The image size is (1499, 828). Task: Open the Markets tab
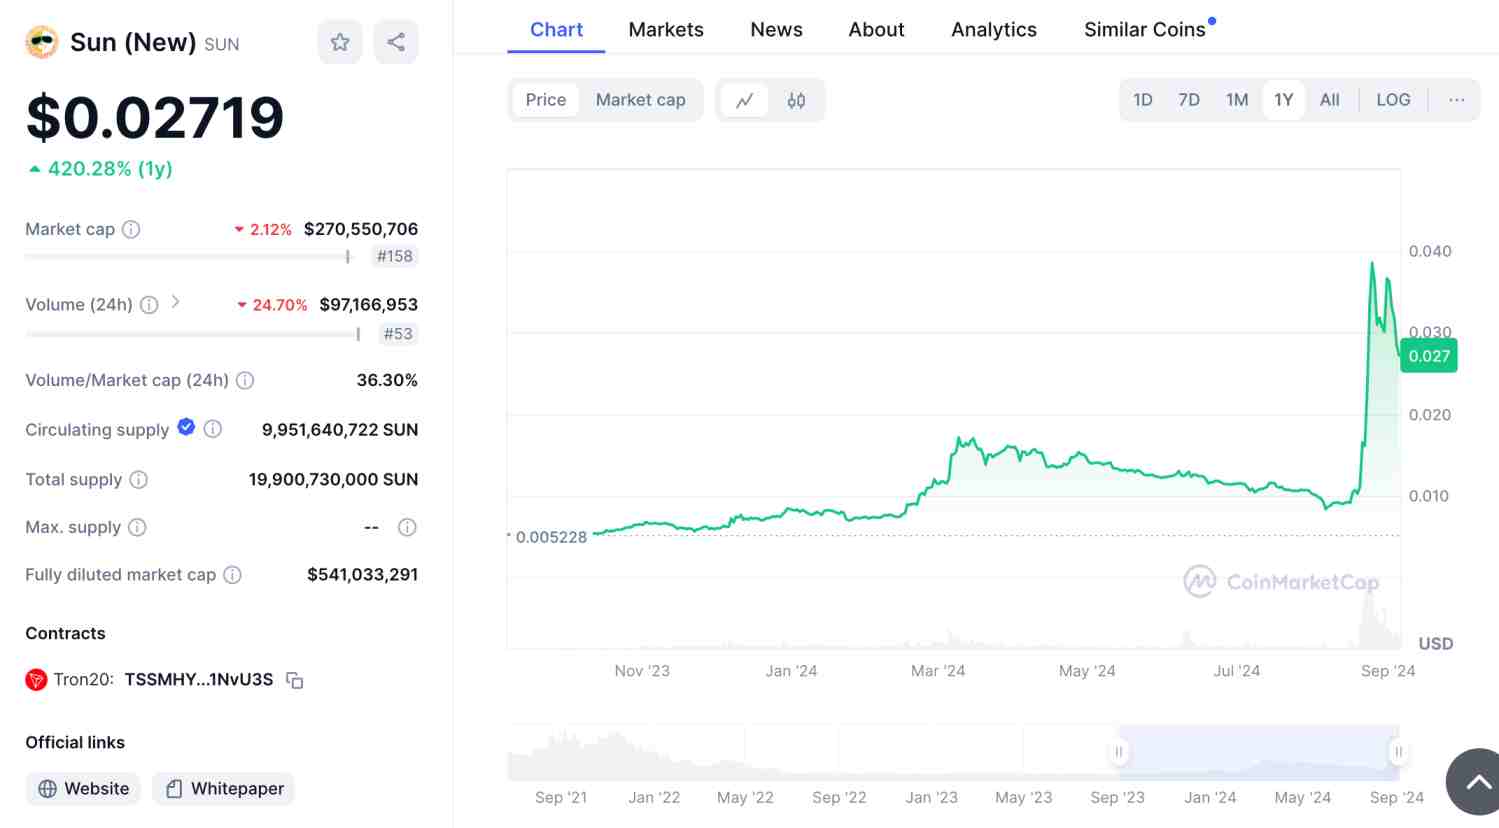pos(666,30)
